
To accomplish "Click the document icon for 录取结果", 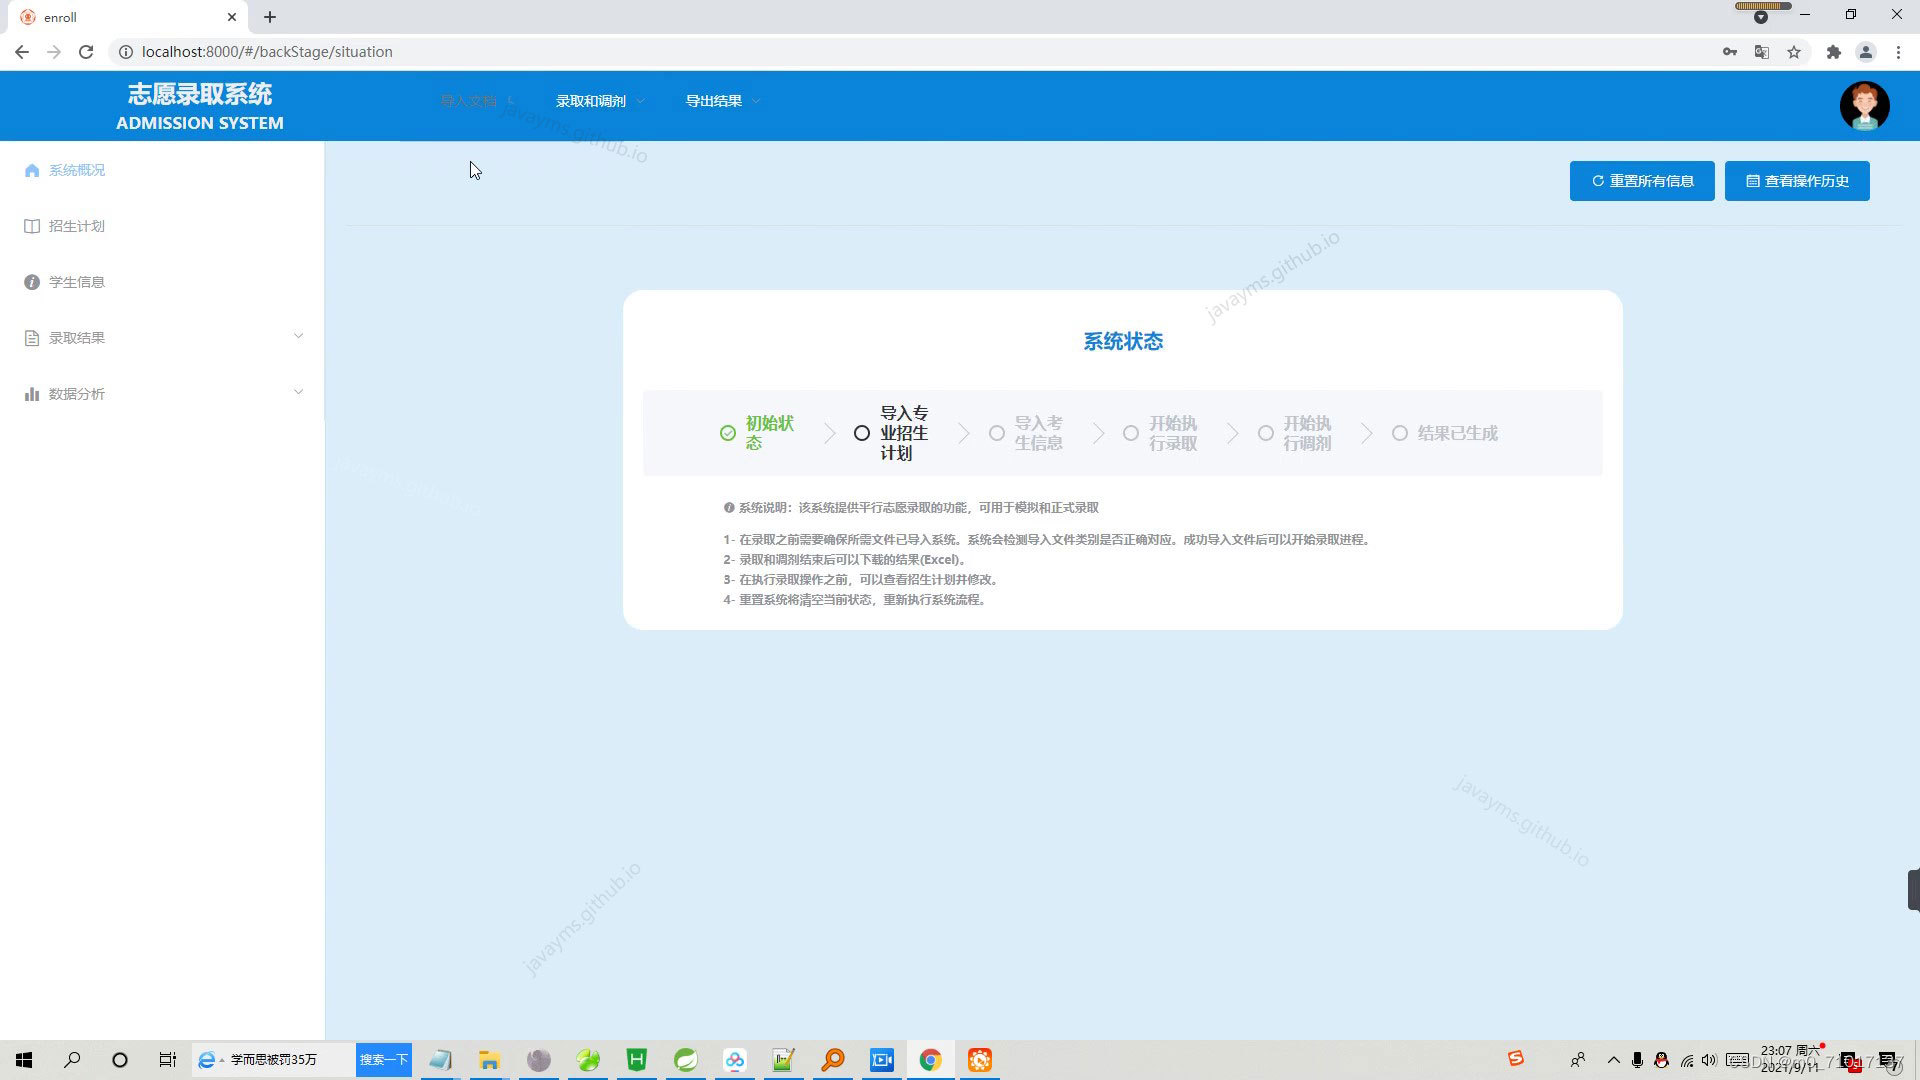I will tap(32, 338).
